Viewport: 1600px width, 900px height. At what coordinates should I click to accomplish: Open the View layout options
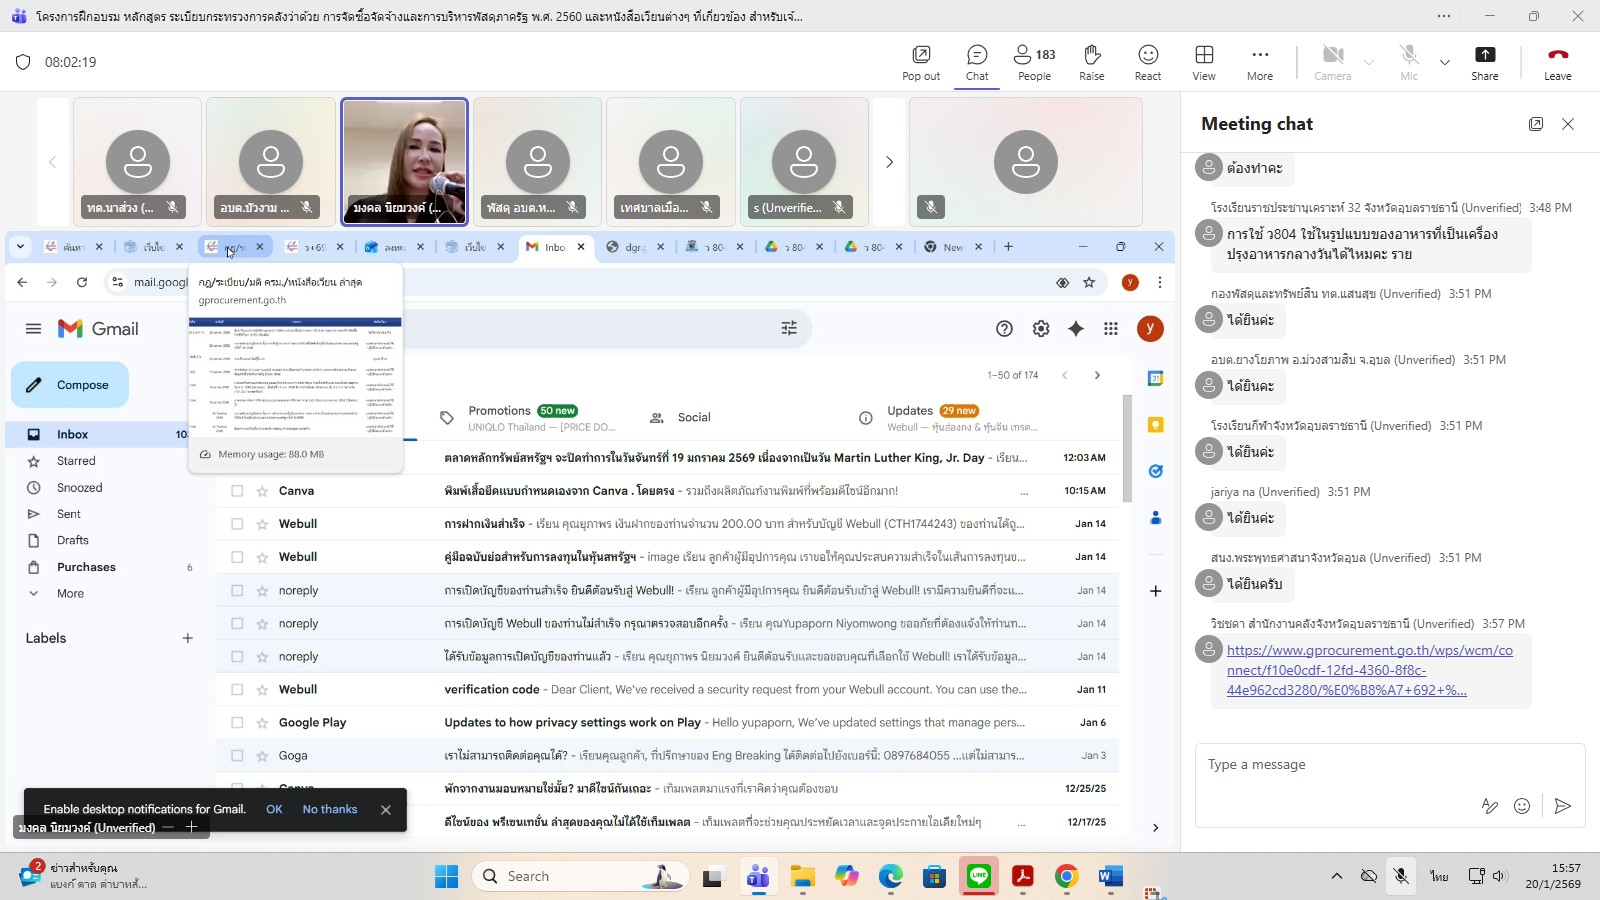coord(1204,62)
